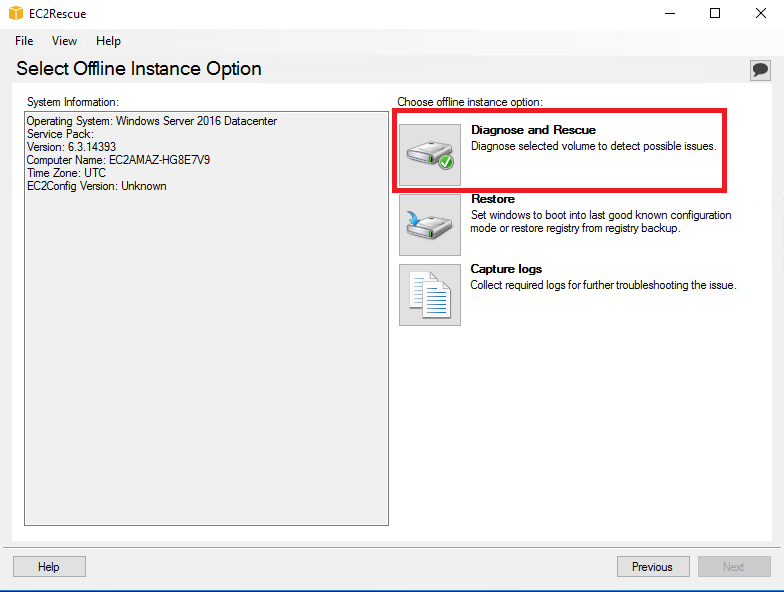Click the Select Offline Instance Option heading
This screenshot has height=592, width=784.
[138, 68]
